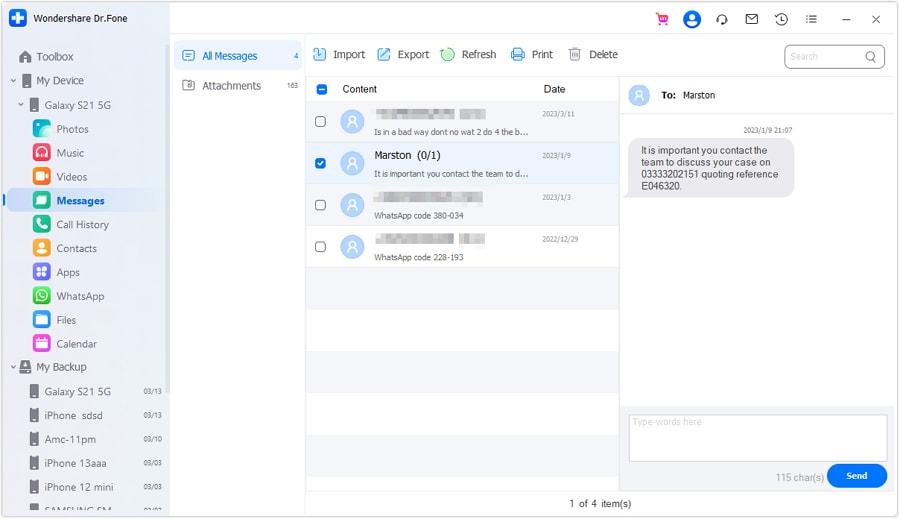Collapse the Galaxy S21 5G device node
This screenshot has width=900, height=519.
click(x=21, y=104)
